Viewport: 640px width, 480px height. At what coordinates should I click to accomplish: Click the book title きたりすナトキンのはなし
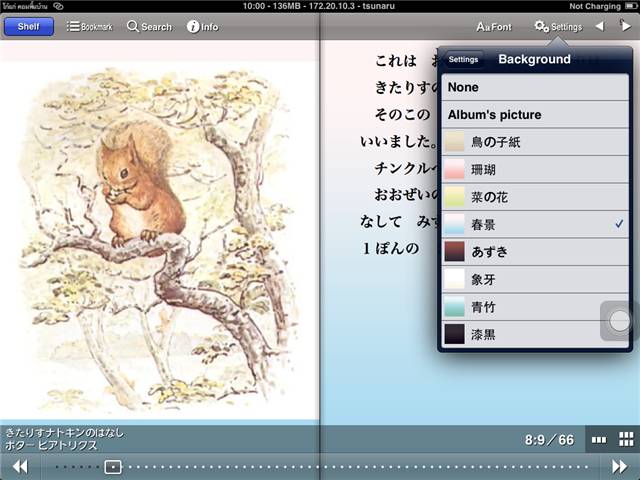click(64, 433)
